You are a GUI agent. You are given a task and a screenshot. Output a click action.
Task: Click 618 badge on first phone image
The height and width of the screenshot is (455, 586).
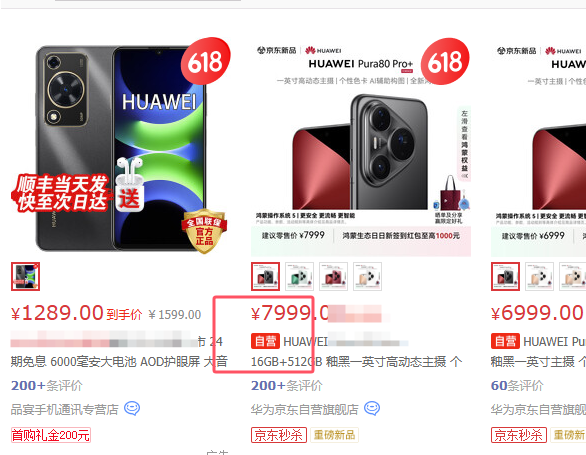(x=206, y=61)
